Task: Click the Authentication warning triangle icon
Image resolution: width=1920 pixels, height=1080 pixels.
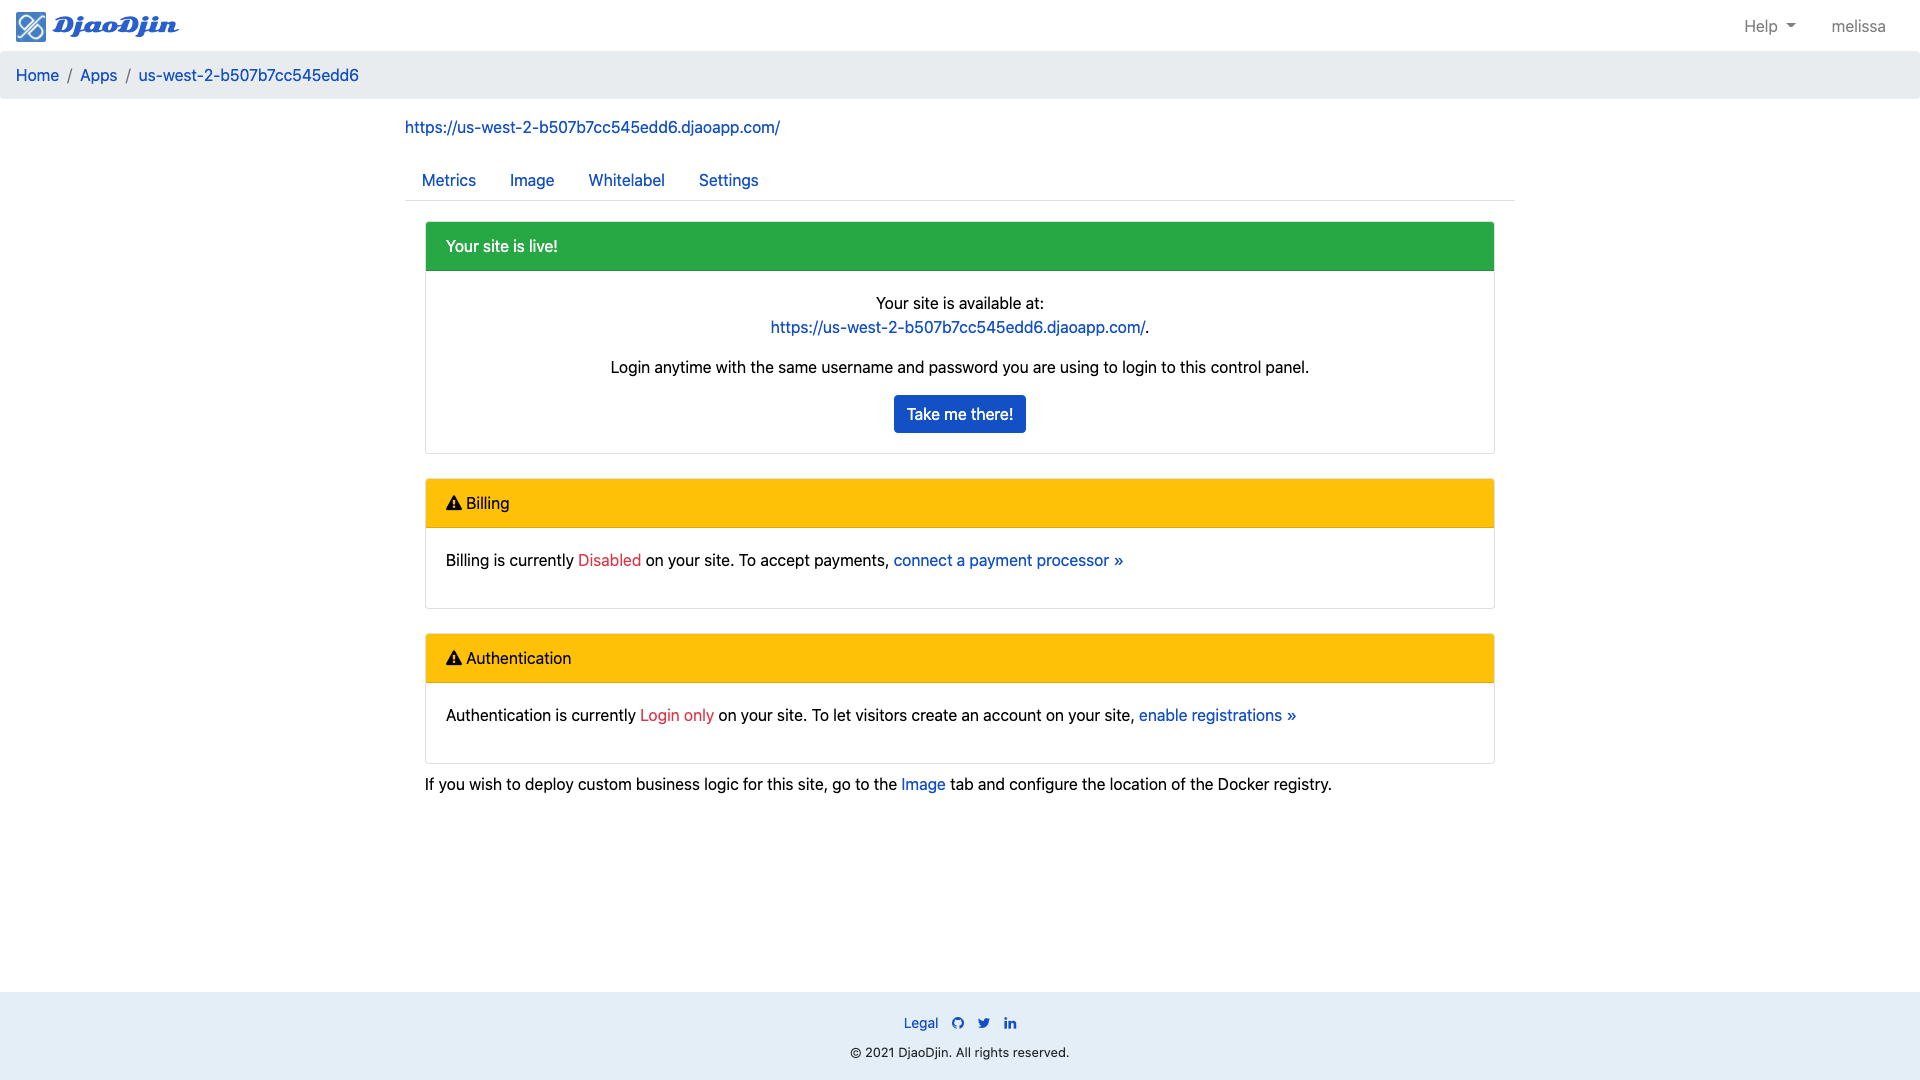Action: pyautogui.click(x=454, y=658)
